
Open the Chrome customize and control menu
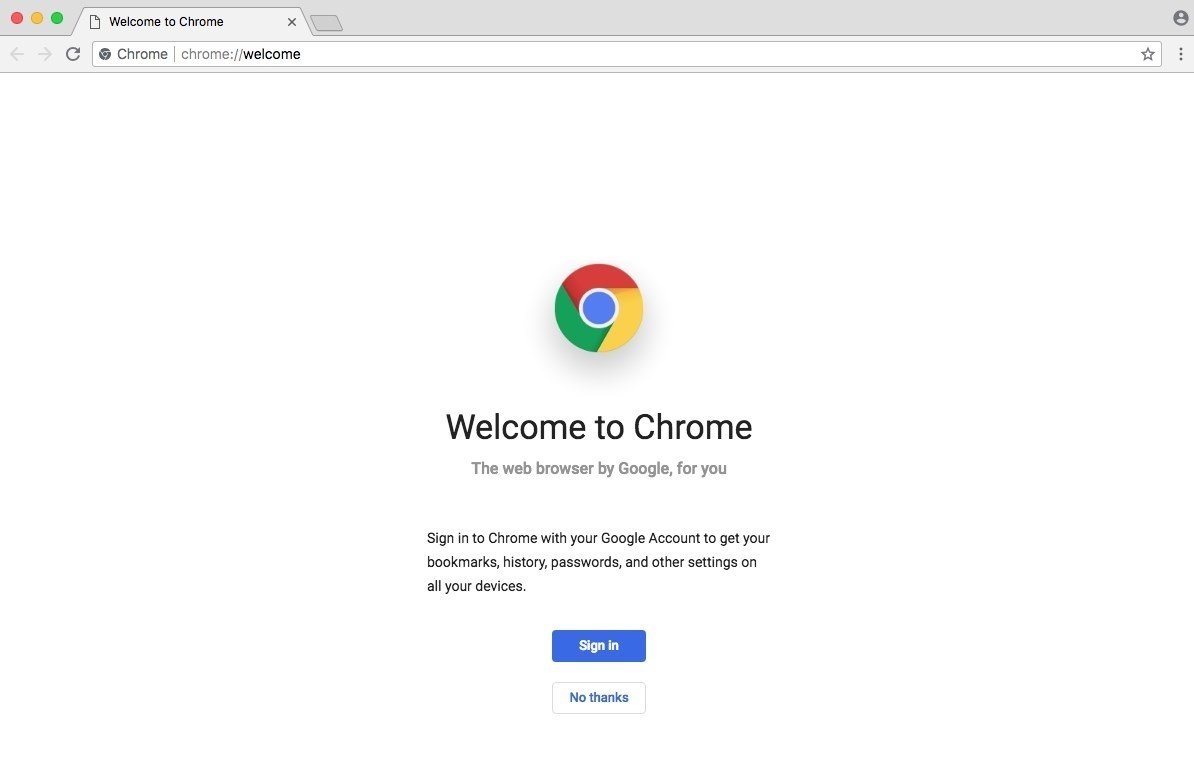[x=1181, y=54]
